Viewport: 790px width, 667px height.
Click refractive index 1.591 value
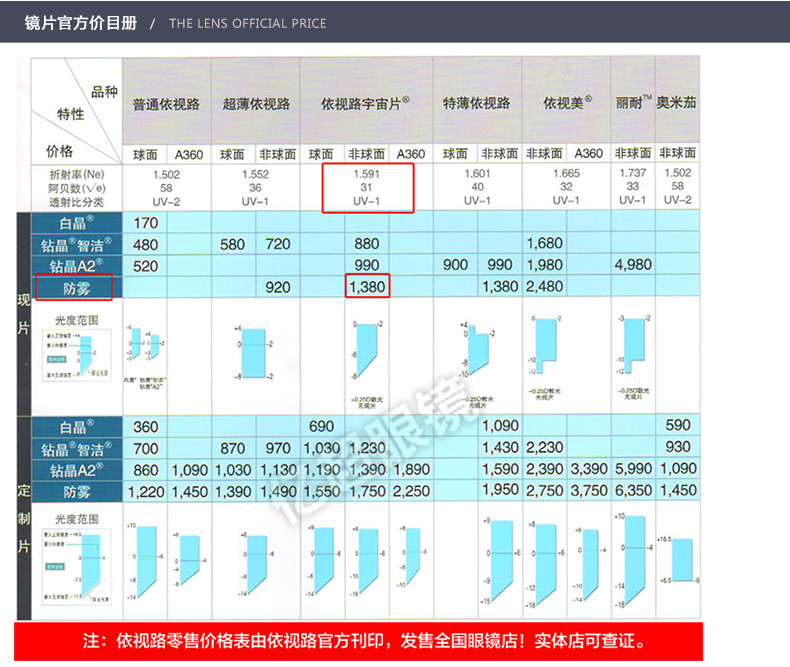pyautogui.click(x=366, y=174)
